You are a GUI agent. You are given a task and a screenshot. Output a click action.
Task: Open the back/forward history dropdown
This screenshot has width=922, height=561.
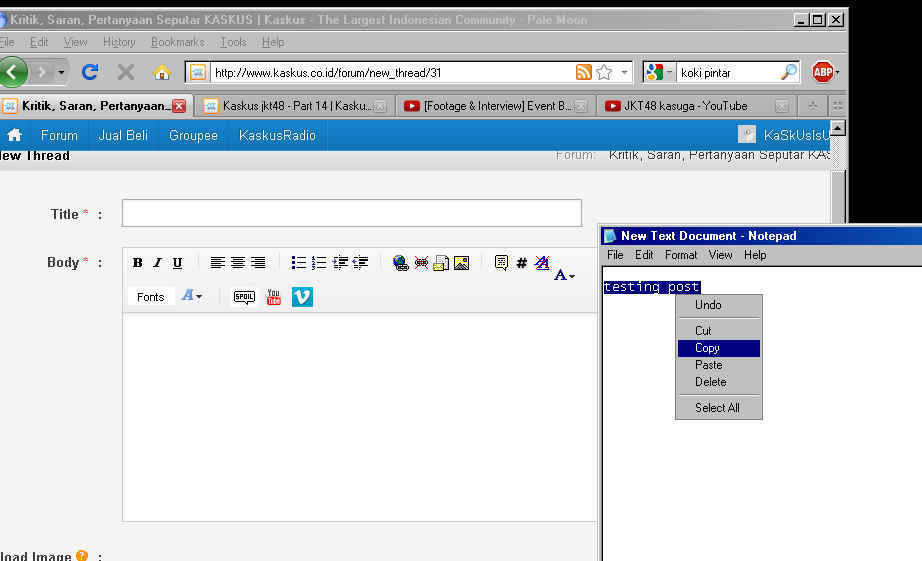(x=61, y=72)
